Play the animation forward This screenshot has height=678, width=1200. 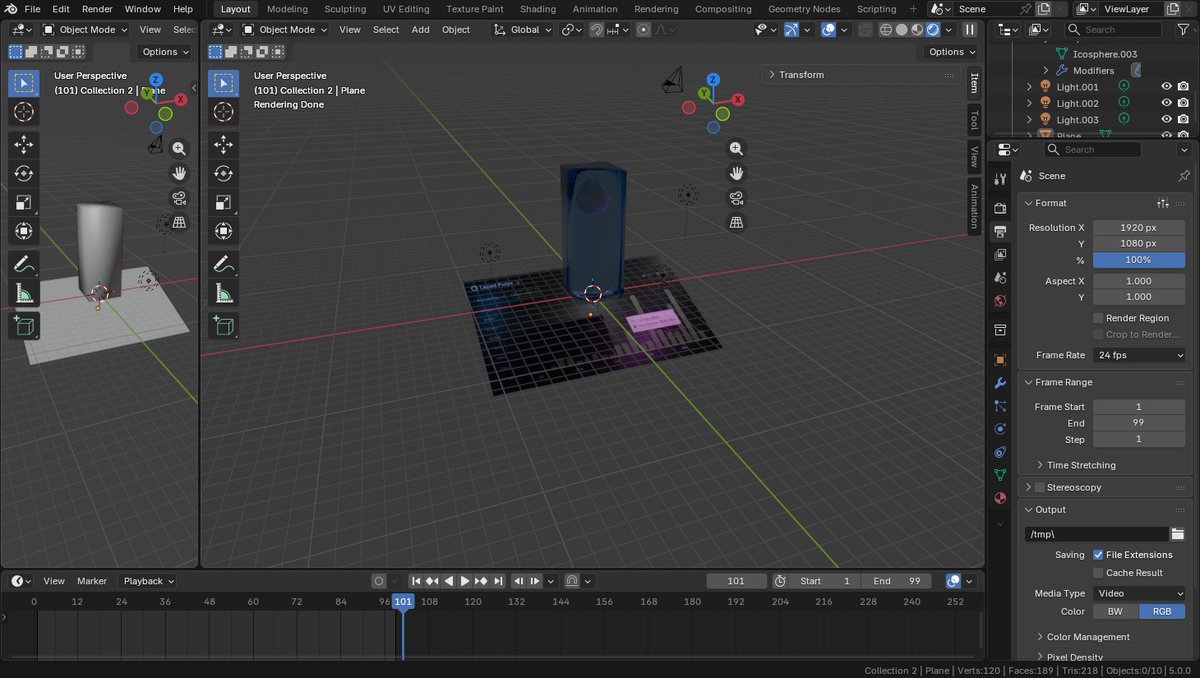464,581
